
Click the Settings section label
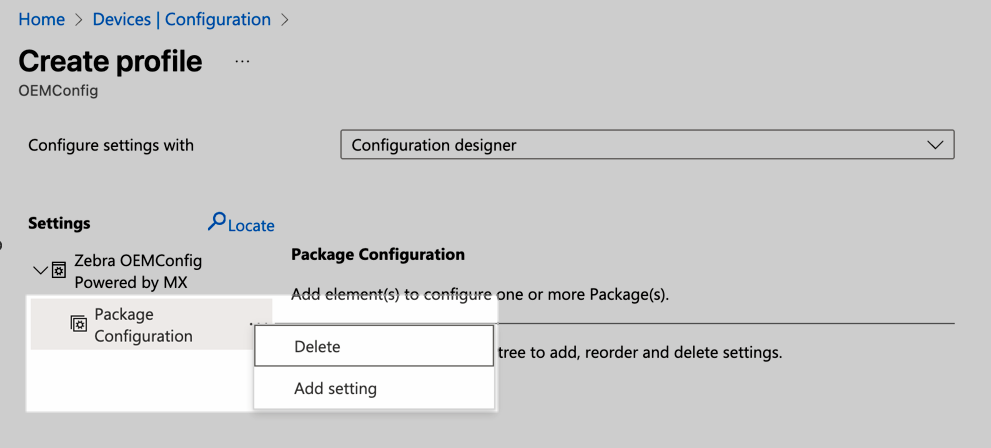pyautogui.click(x=59, y=223)
